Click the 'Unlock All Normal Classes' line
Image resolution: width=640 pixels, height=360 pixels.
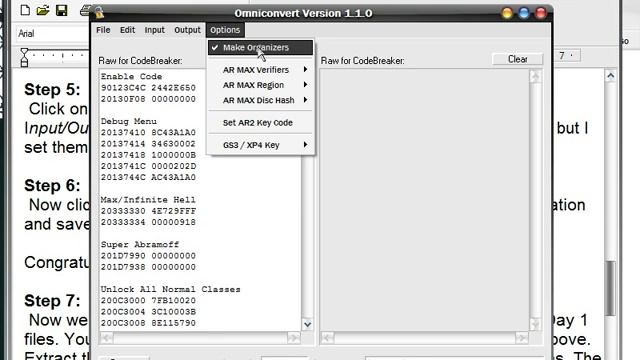171,289
